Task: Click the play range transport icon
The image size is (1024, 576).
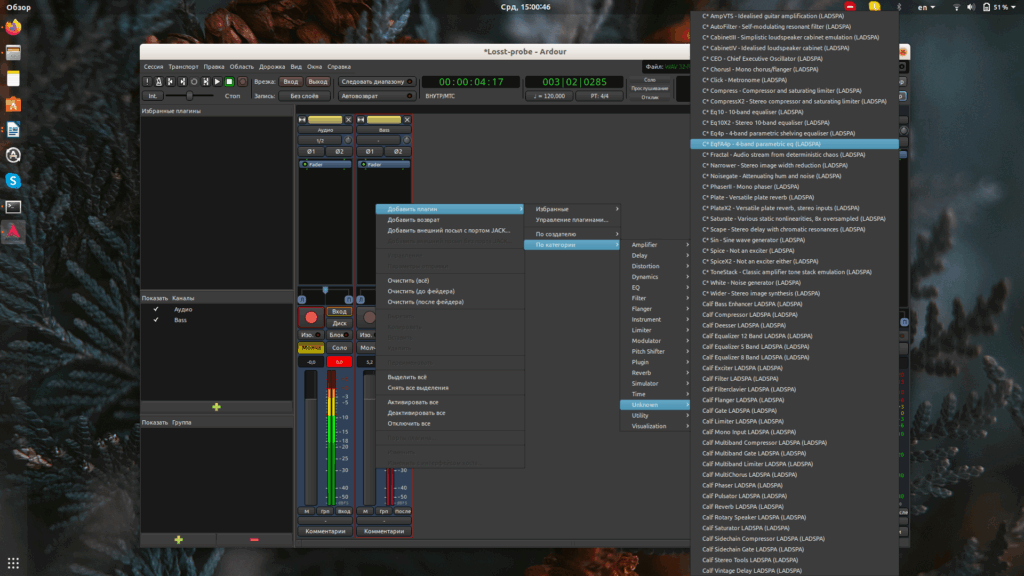Action: pos(206,82)
